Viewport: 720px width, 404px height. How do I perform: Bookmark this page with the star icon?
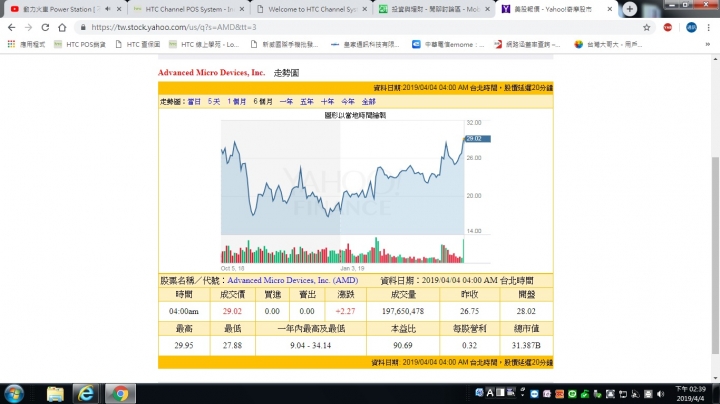point(647,28)
